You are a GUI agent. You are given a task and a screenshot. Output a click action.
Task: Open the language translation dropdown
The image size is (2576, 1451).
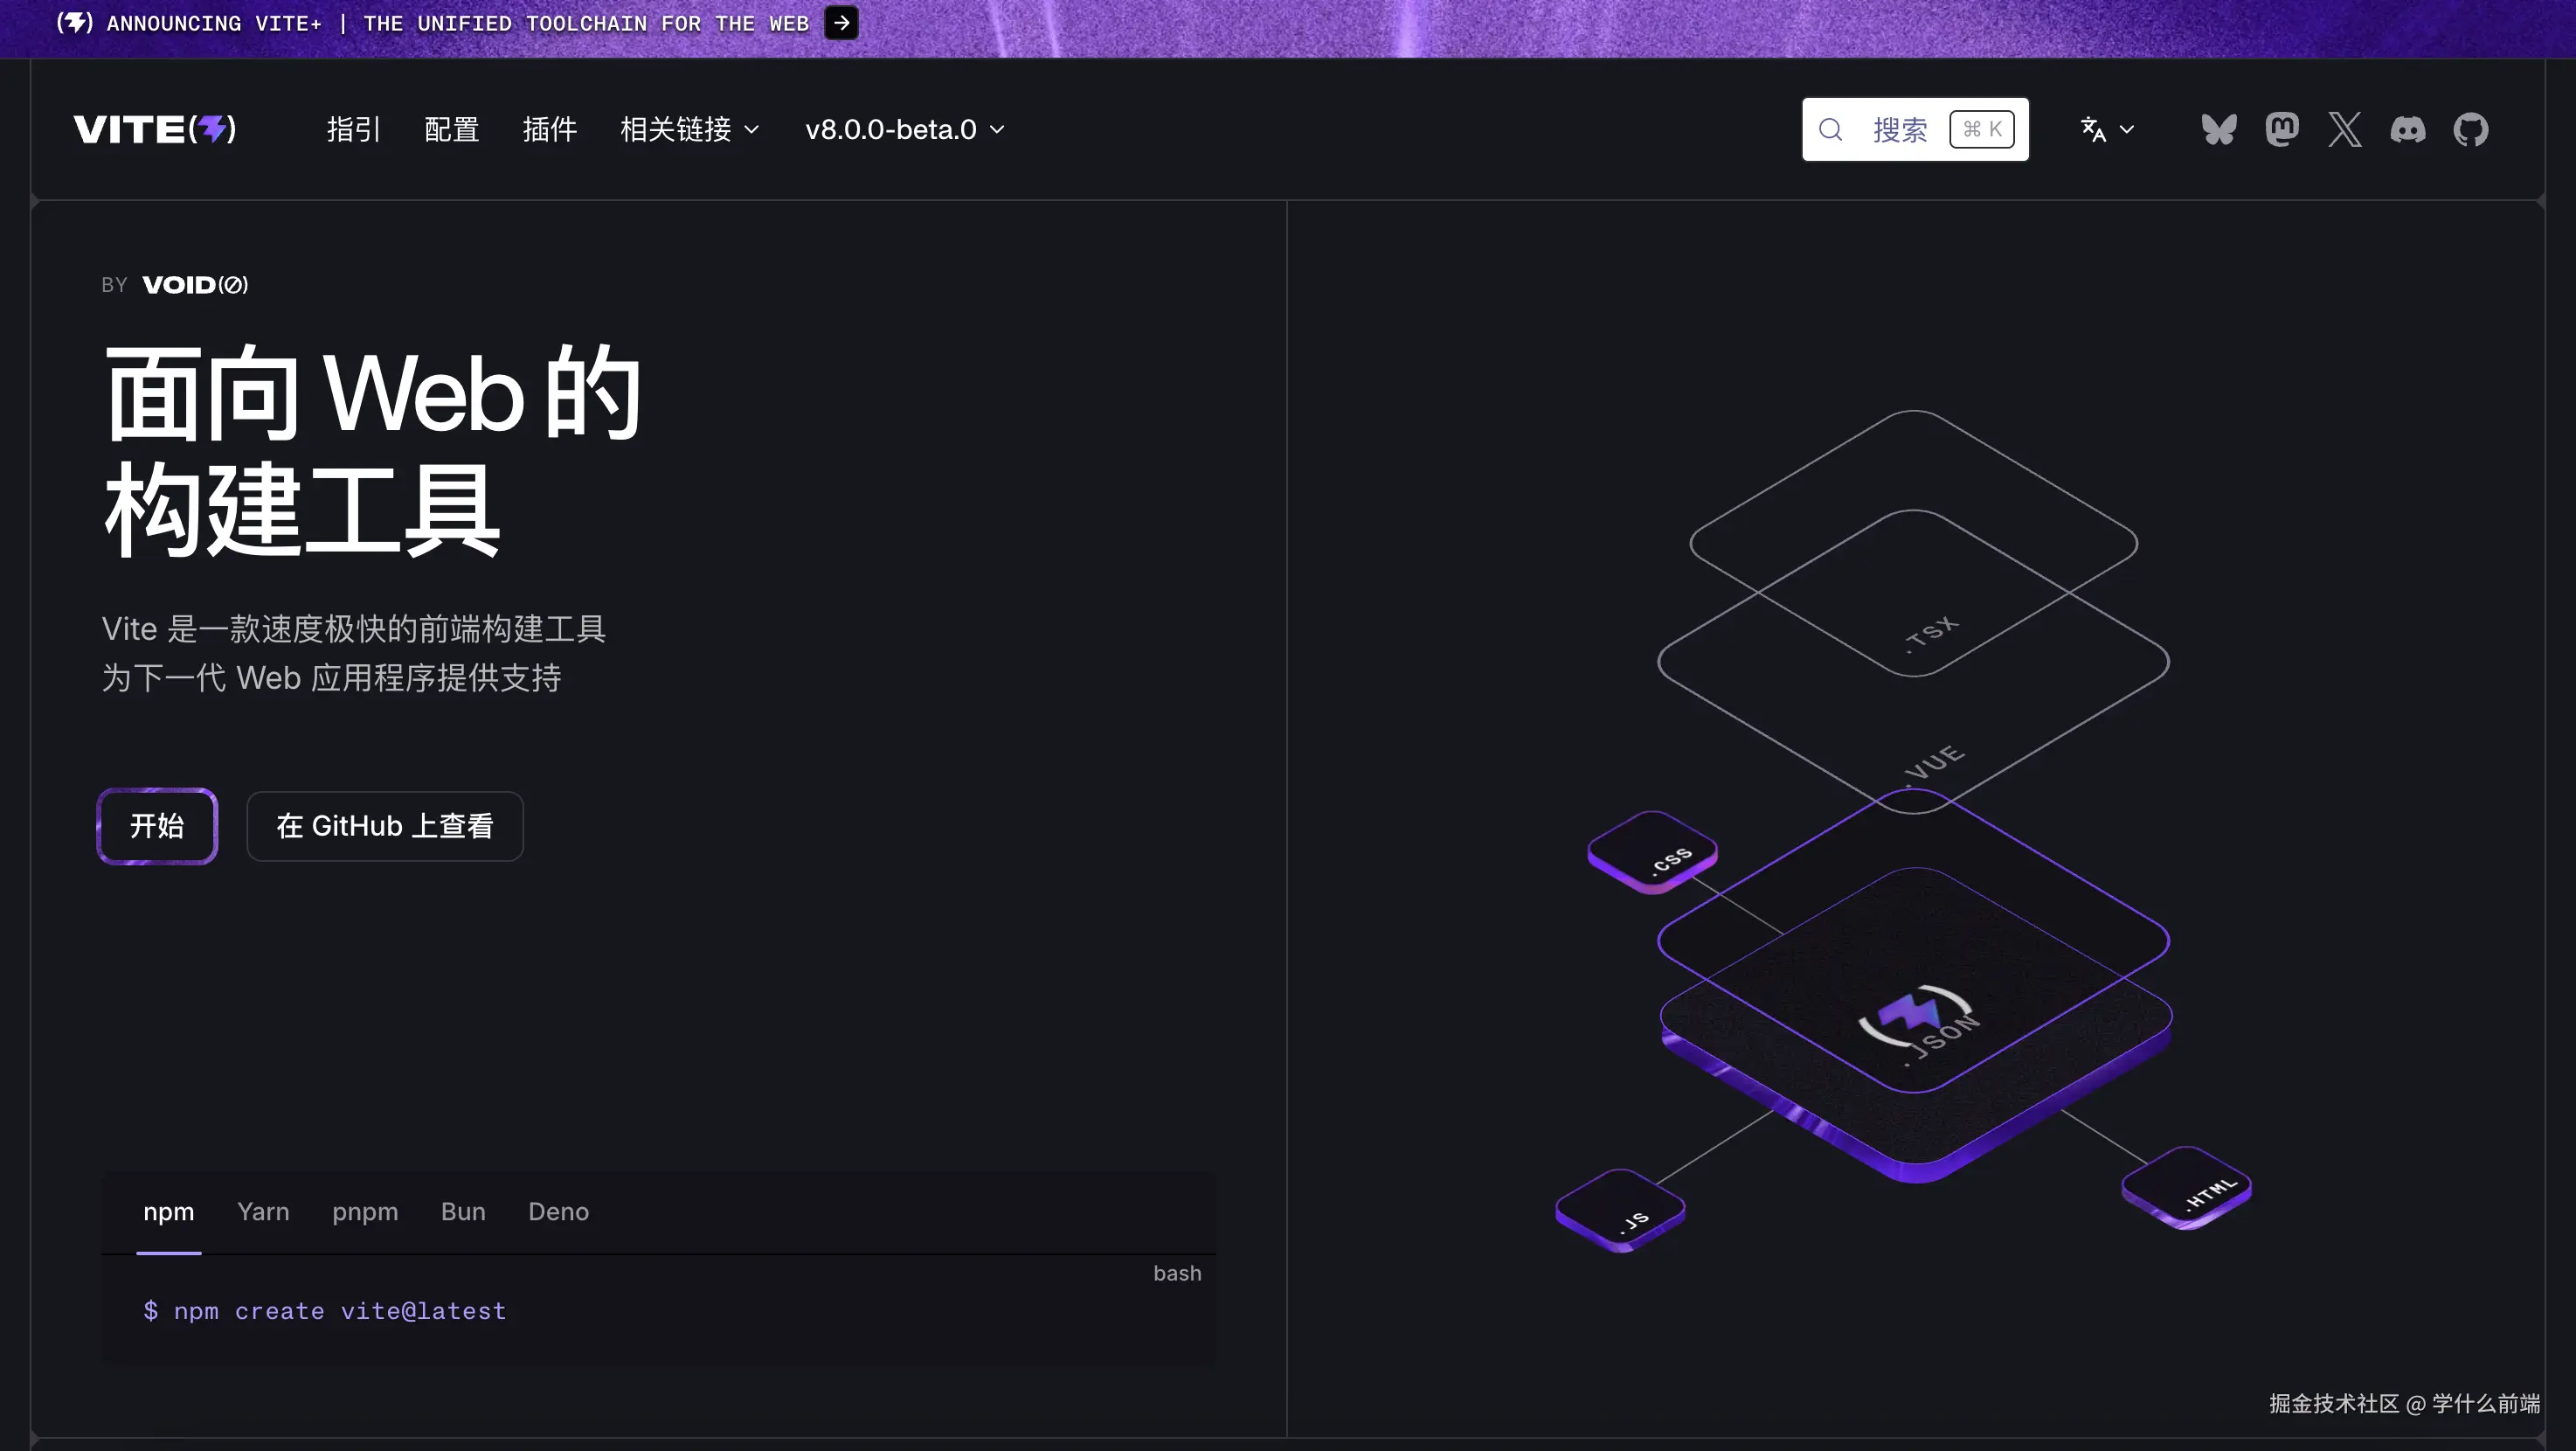tap(2107, 130)
